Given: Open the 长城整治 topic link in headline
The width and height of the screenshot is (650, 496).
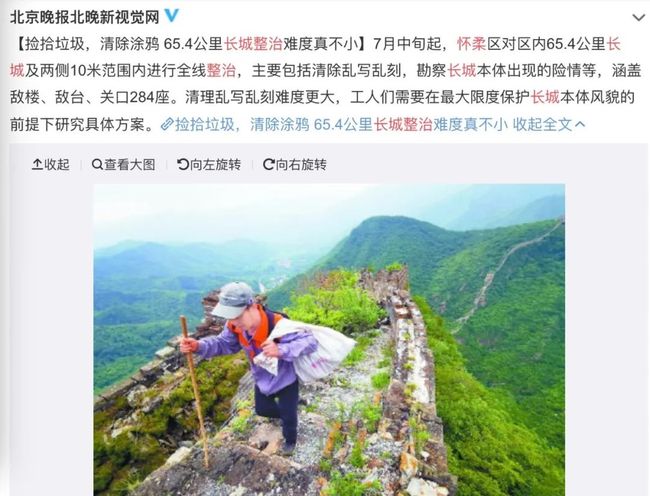Looking at the screenshot, I should [253, 44].
